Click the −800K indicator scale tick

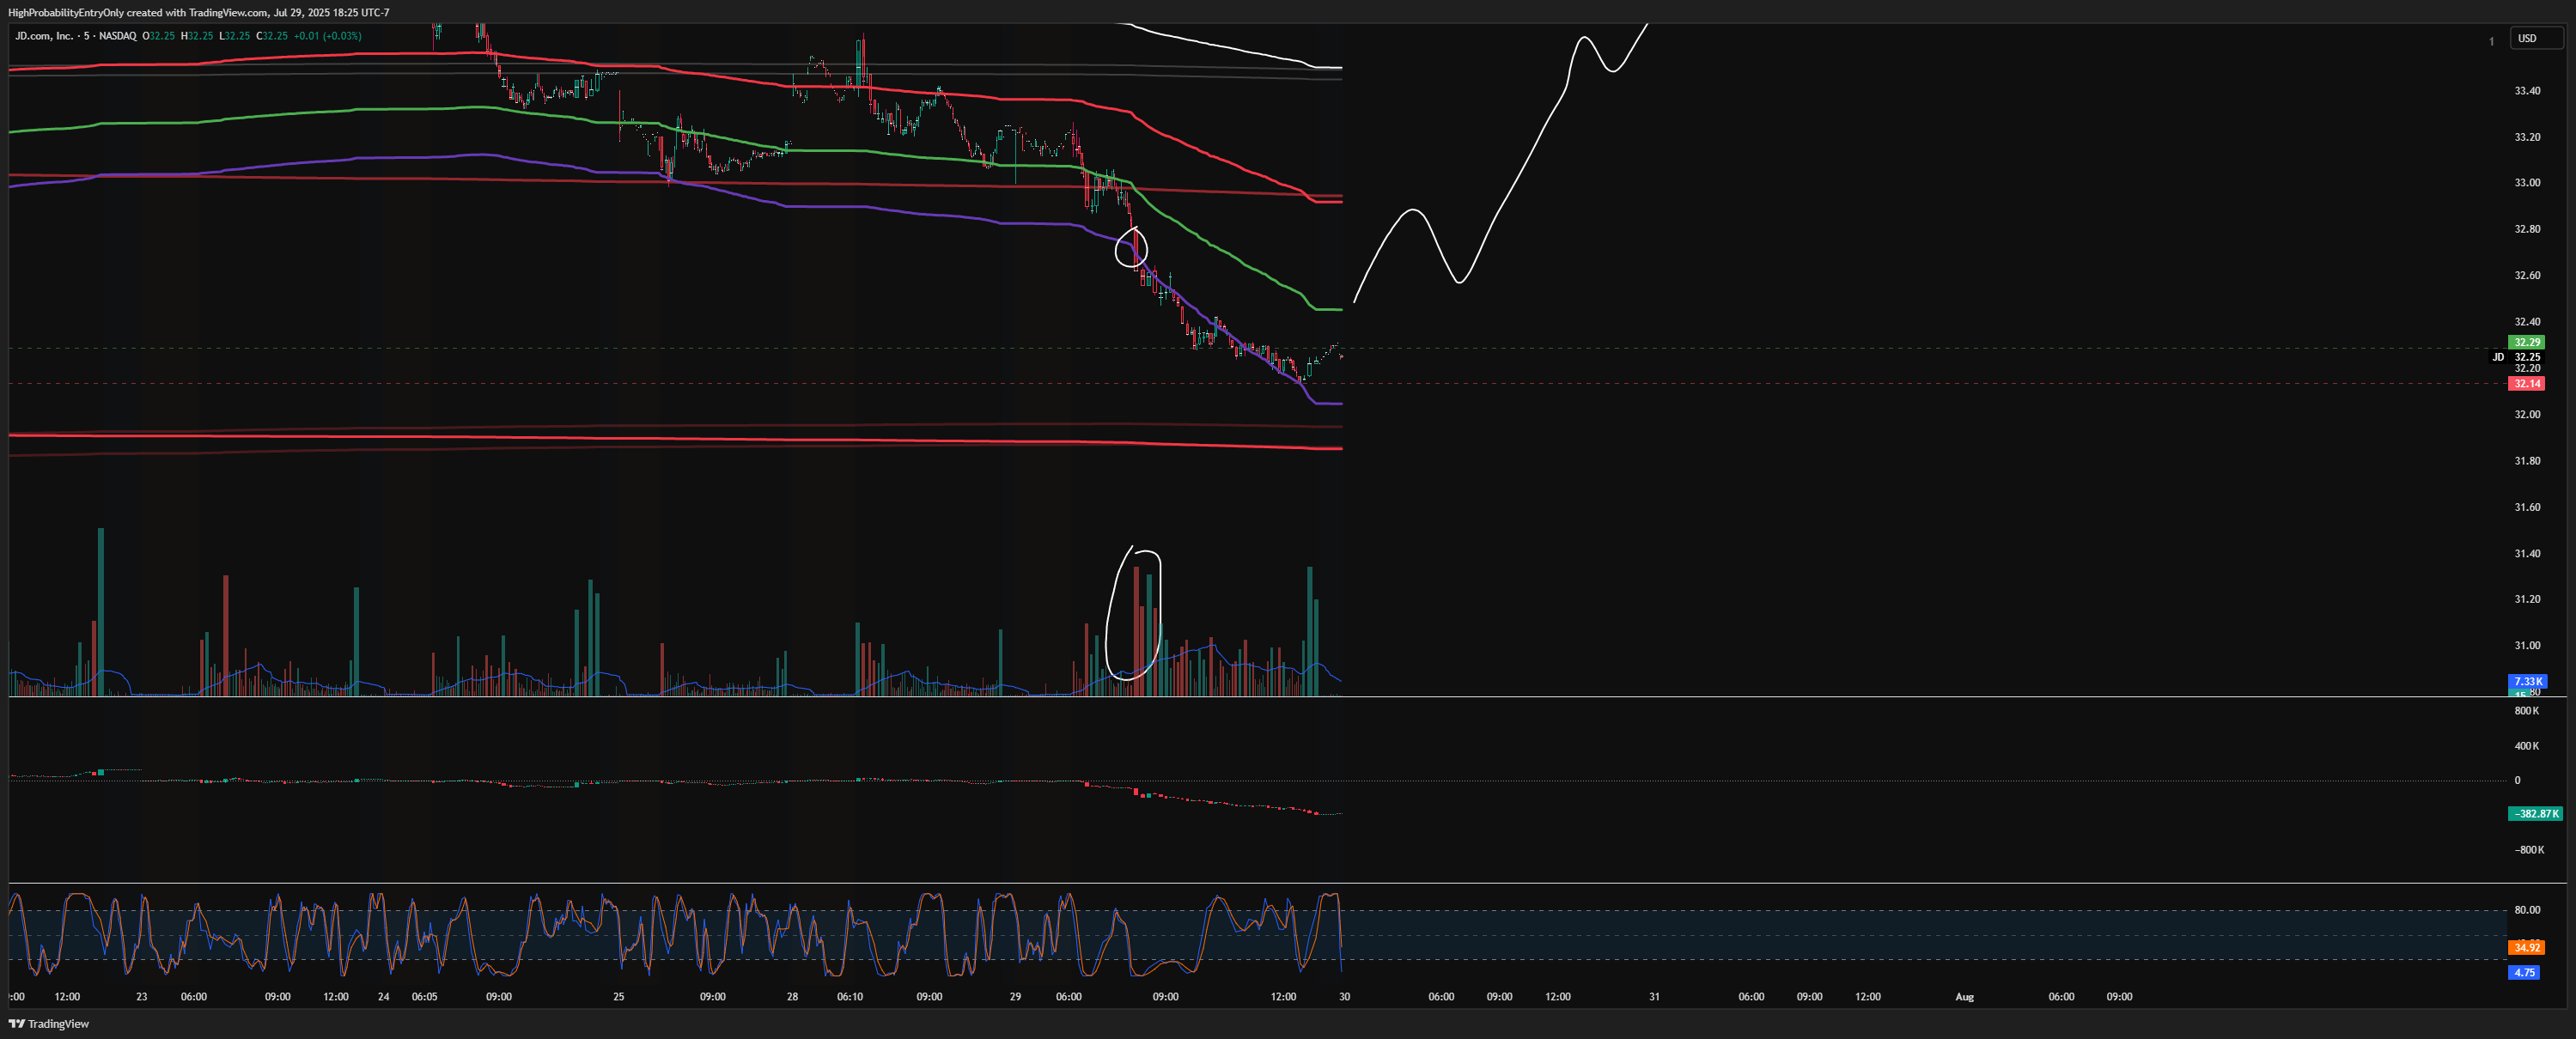tap(2529, 850)
